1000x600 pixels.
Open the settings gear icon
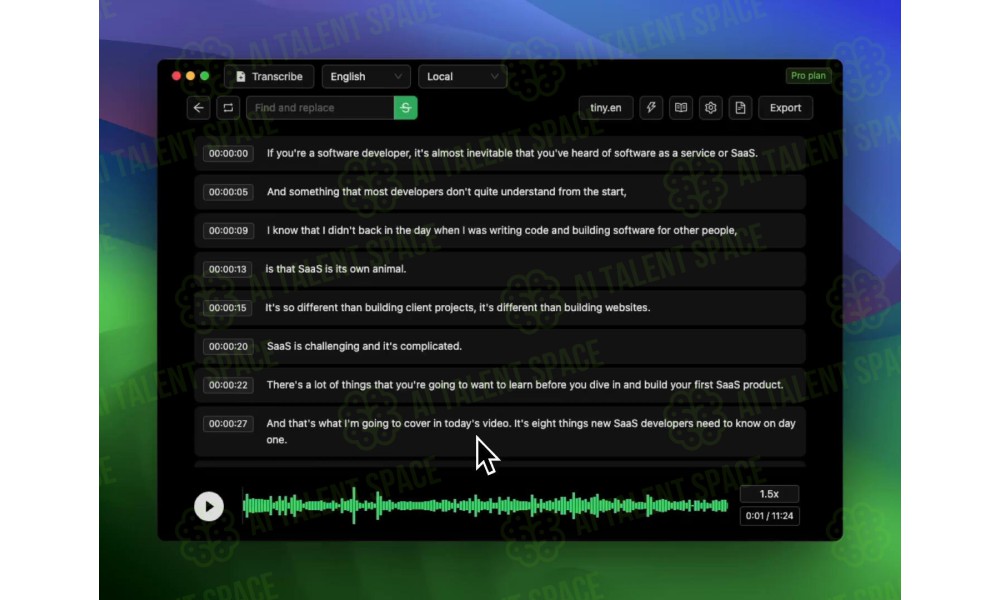(710, 108)
